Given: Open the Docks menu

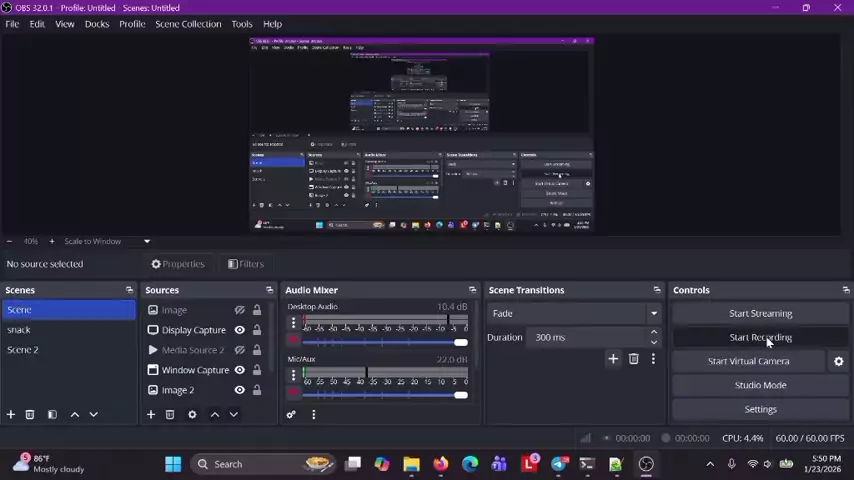Looking at the screenshot, I should (x=97, y=24).
